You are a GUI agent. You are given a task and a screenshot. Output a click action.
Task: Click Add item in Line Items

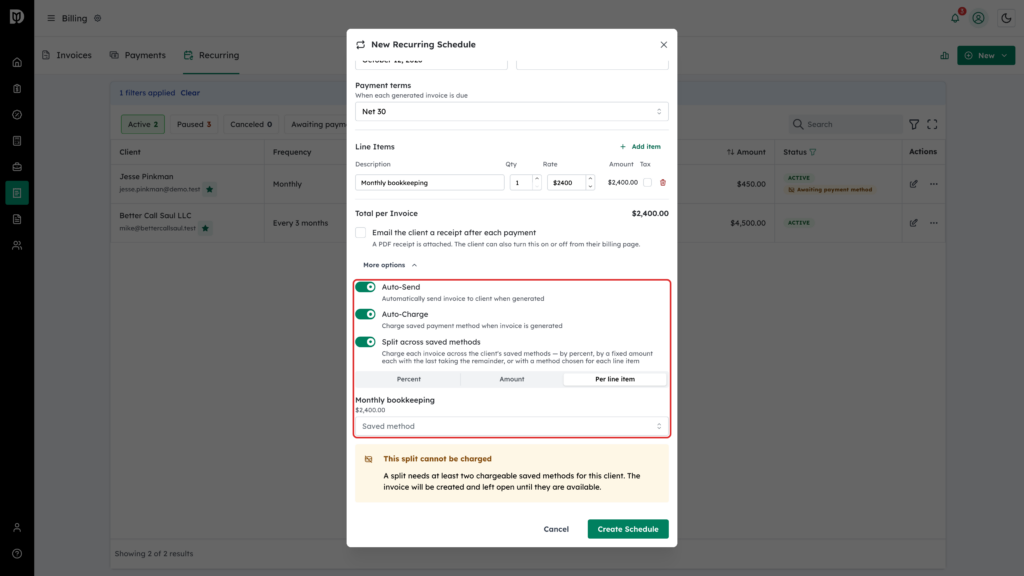(640, 147)
